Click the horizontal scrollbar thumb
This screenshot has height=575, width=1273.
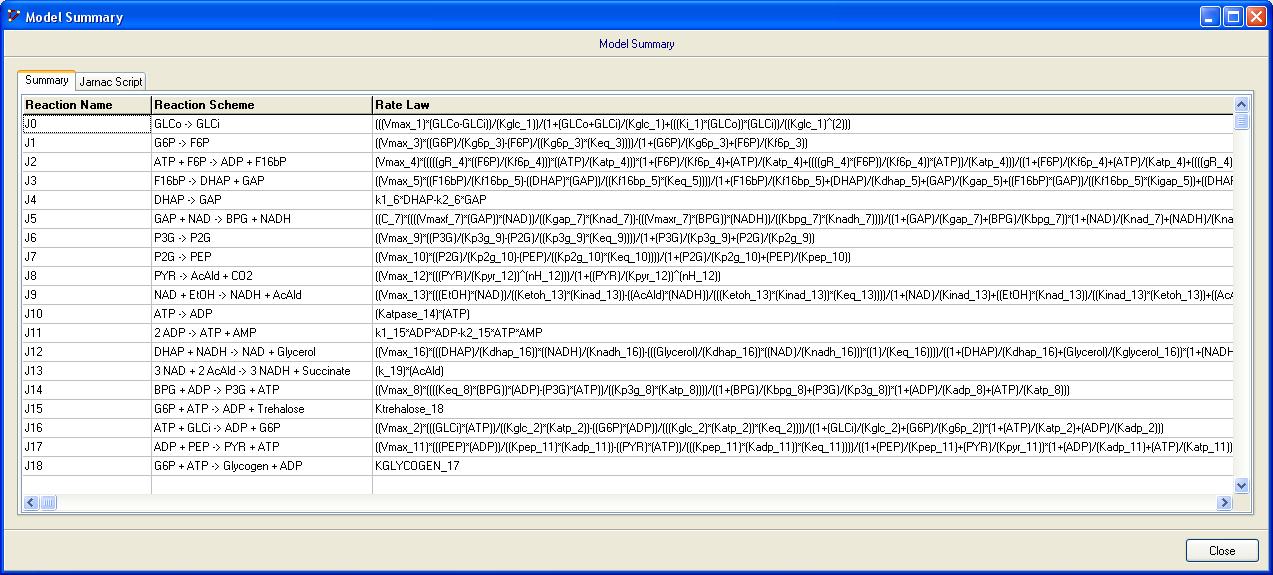(x=48, y=502)
